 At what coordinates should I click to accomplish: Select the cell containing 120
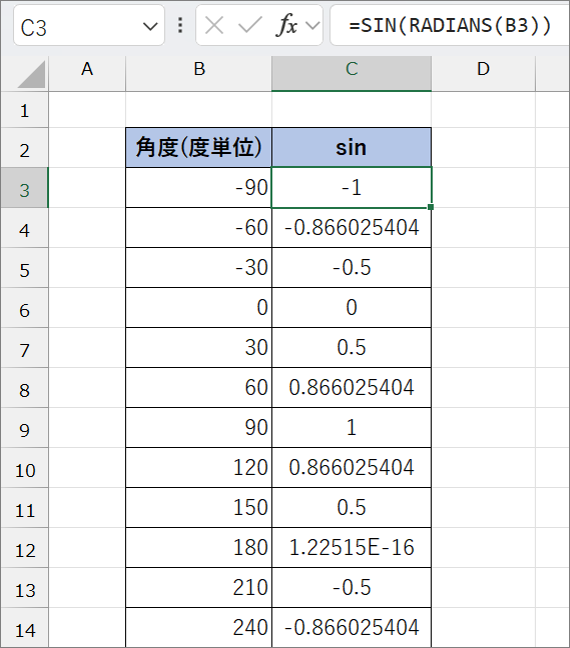(x=199, y=468)
